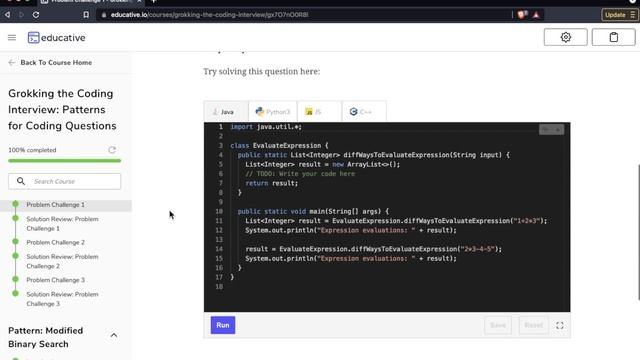640x360 pixels.
Task: Click the "class EvaluateExpression {" code line
Action: 279,146
